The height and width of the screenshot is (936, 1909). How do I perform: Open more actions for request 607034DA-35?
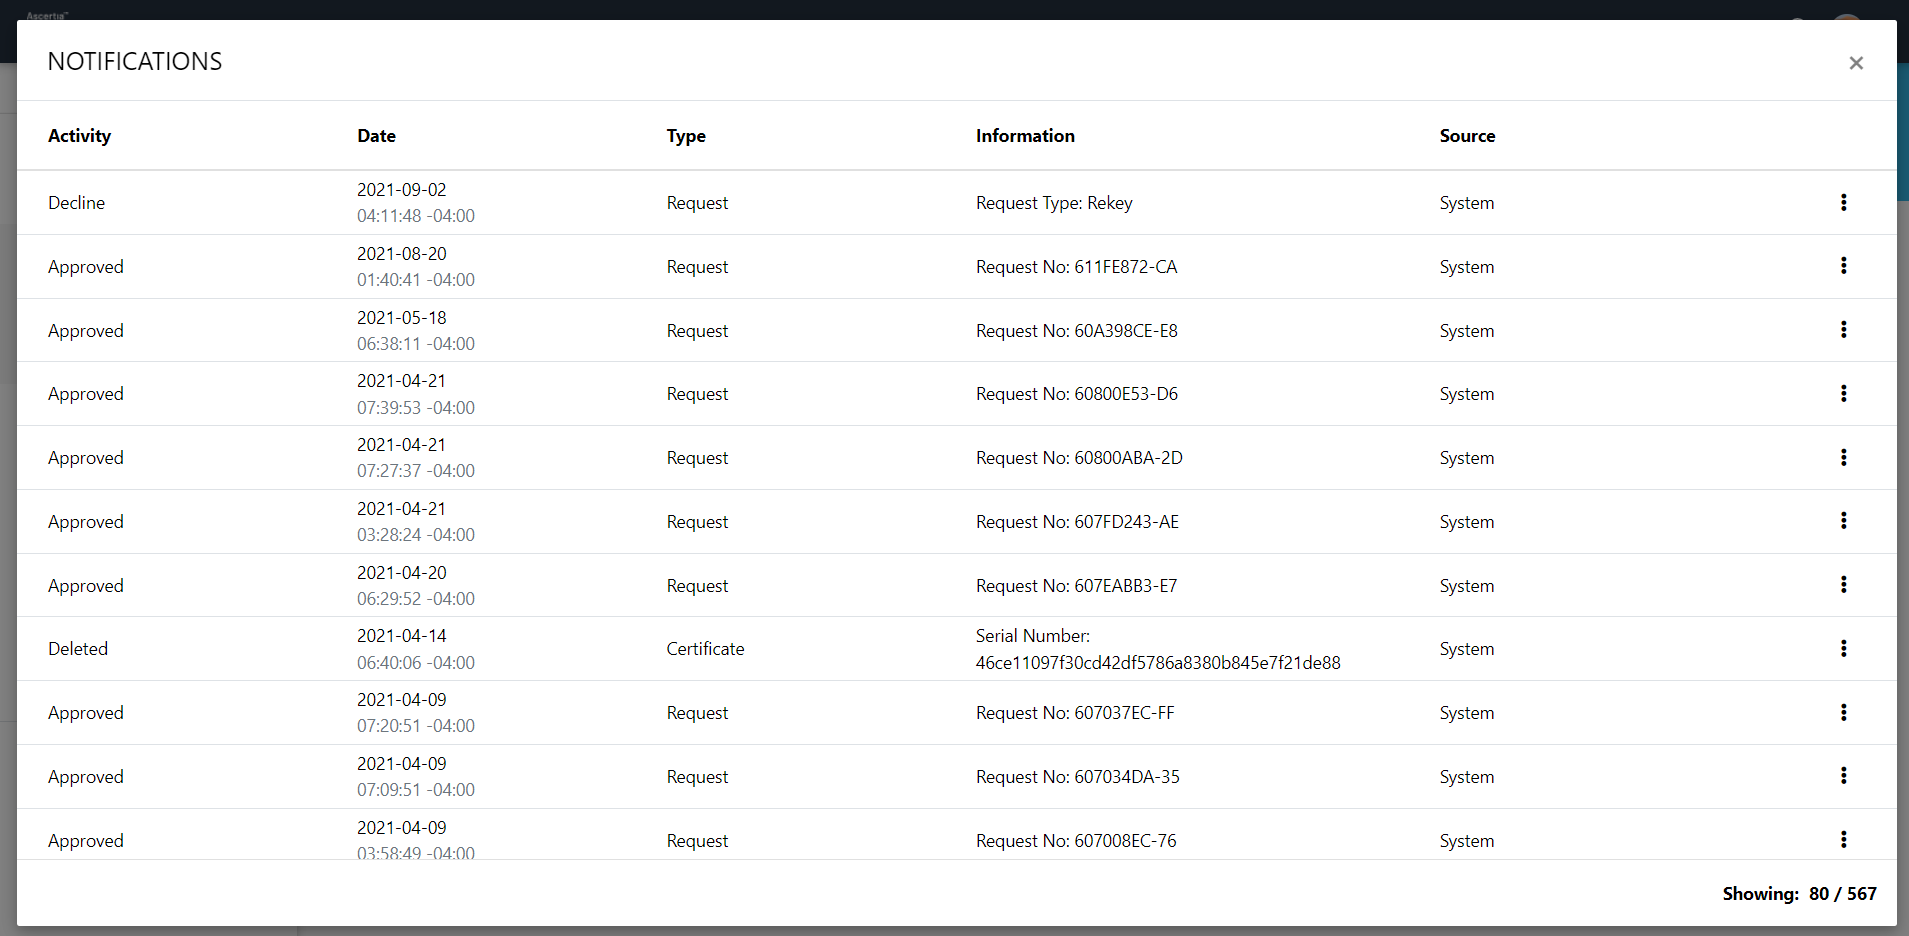coord(1843,776)
